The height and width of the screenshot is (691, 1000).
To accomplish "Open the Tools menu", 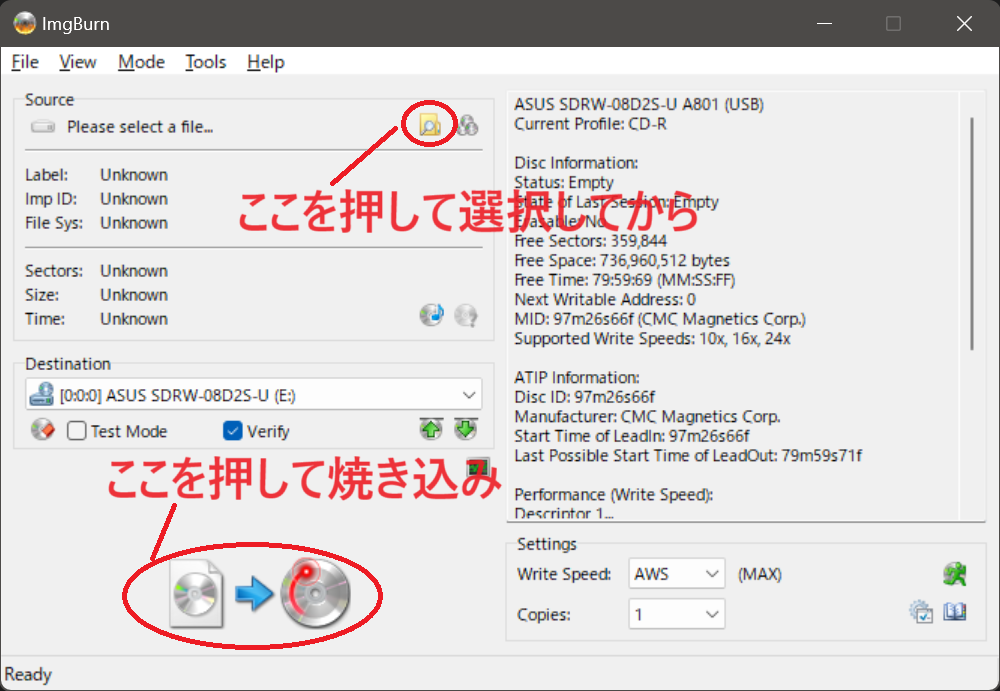I will [x=206, y=62].
